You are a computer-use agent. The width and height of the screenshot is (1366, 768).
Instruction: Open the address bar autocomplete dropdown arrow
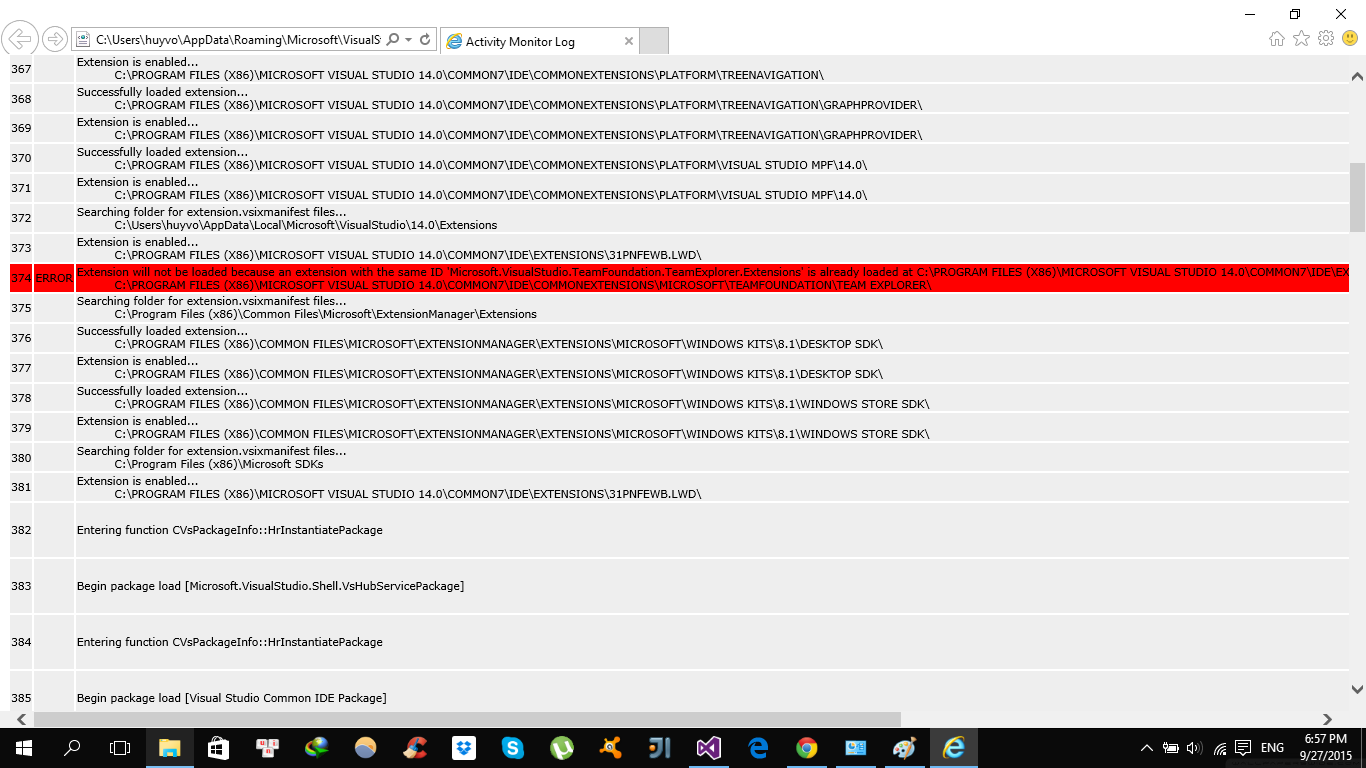coord(409,40)
